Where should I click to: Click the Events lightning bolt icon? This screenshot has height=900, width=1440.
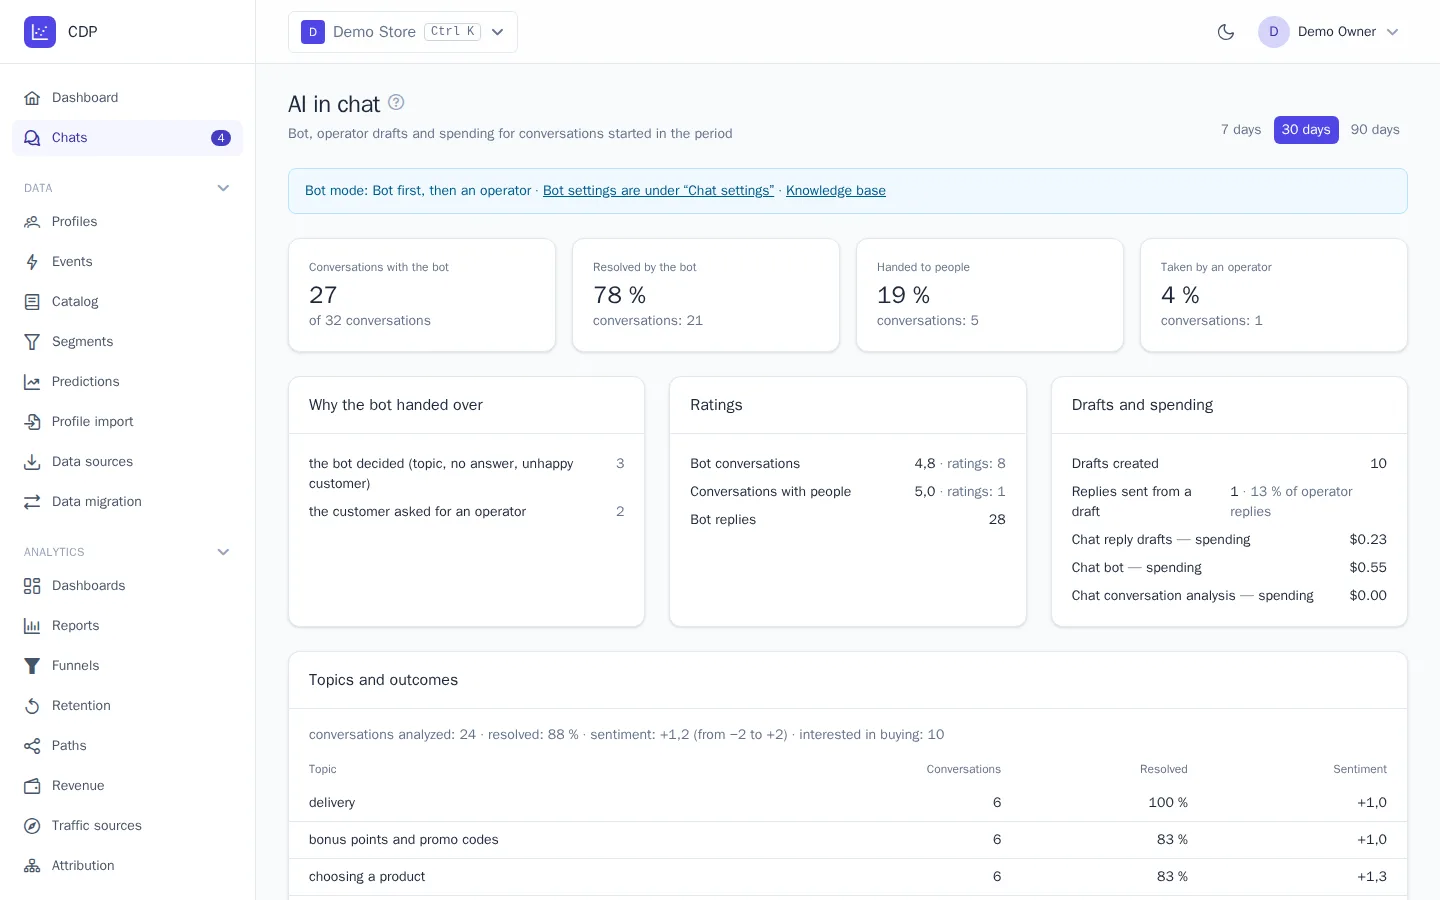32,262
